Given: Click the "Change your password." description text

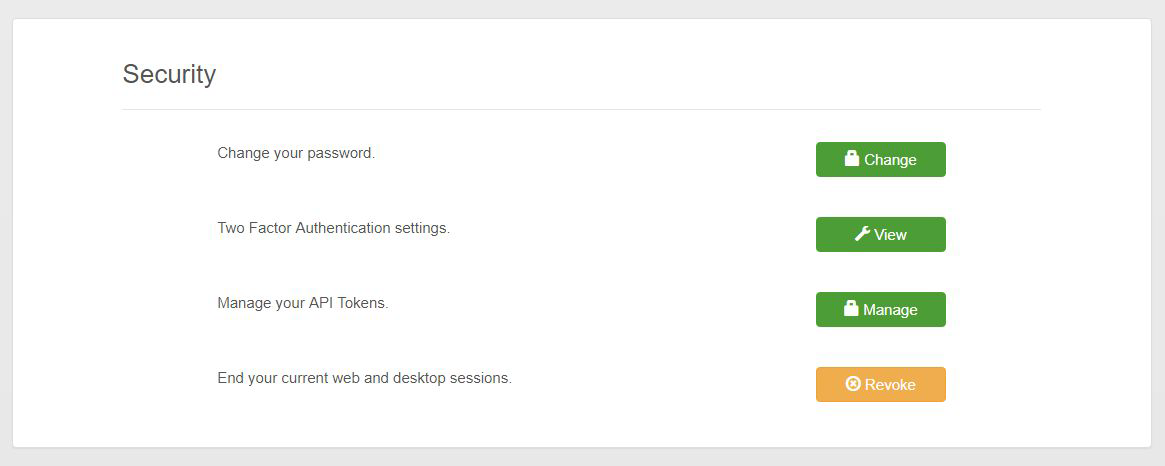Looking at the screenshot, I should coord(296,153).
